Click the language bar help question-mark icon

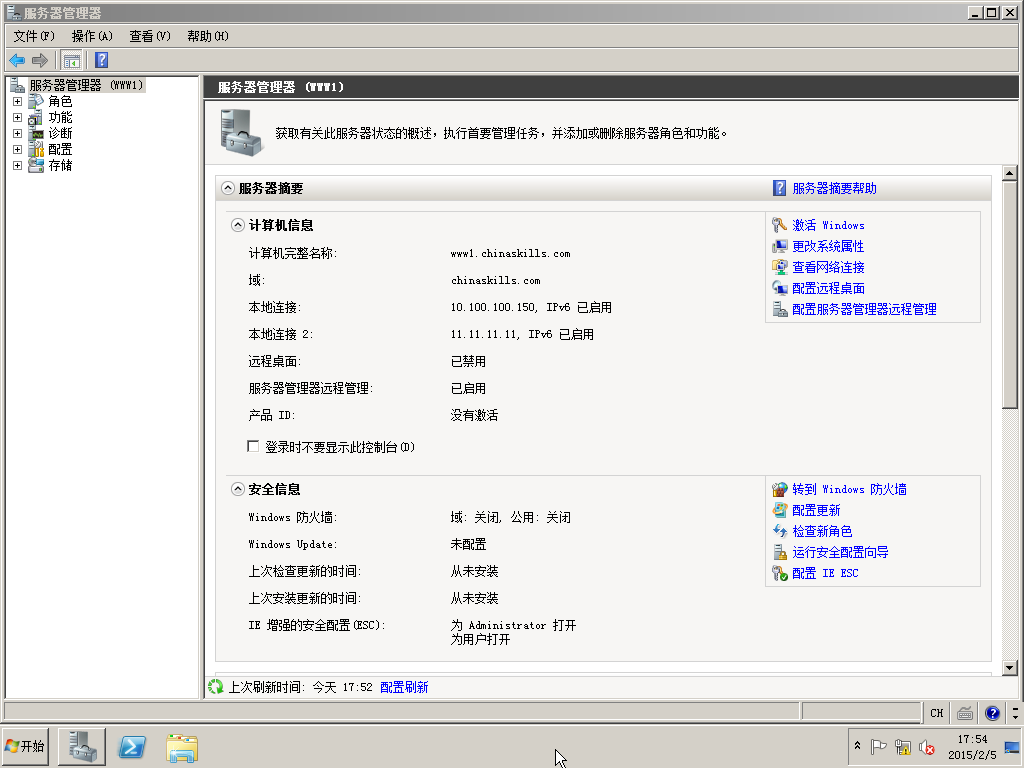click(992, 713)
